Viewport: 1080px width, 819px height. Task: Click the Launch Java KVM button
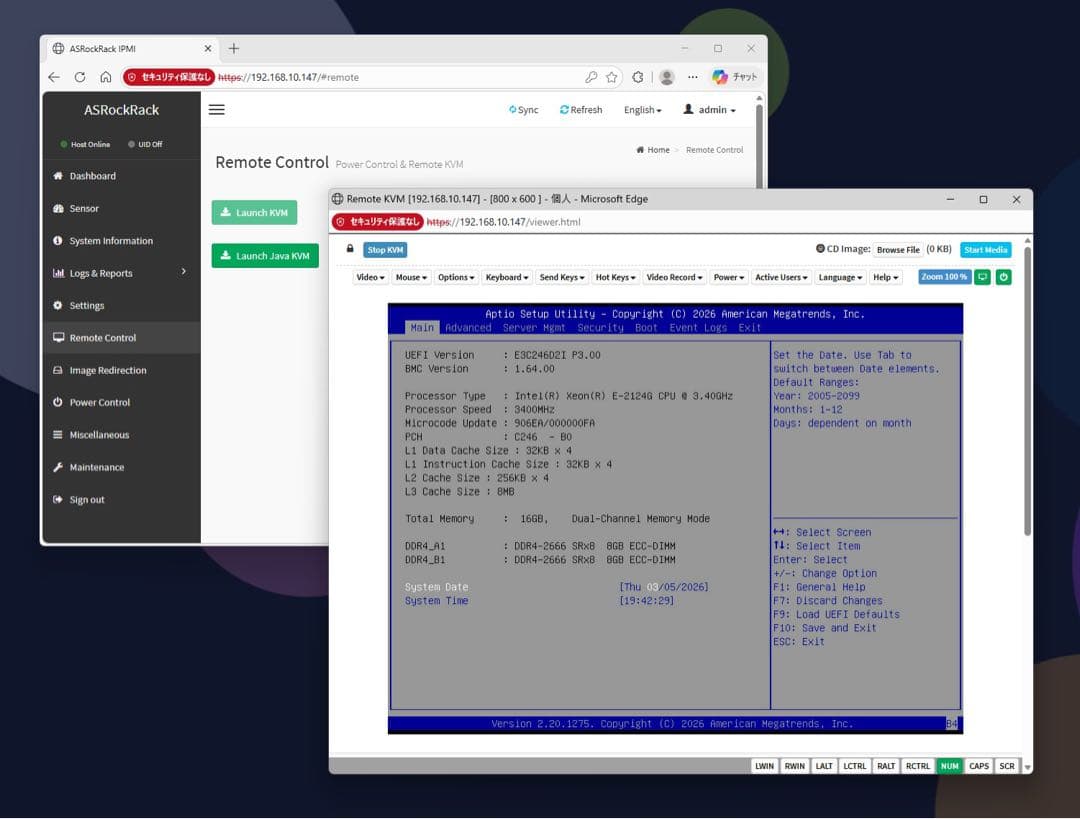tap(264, 256)
